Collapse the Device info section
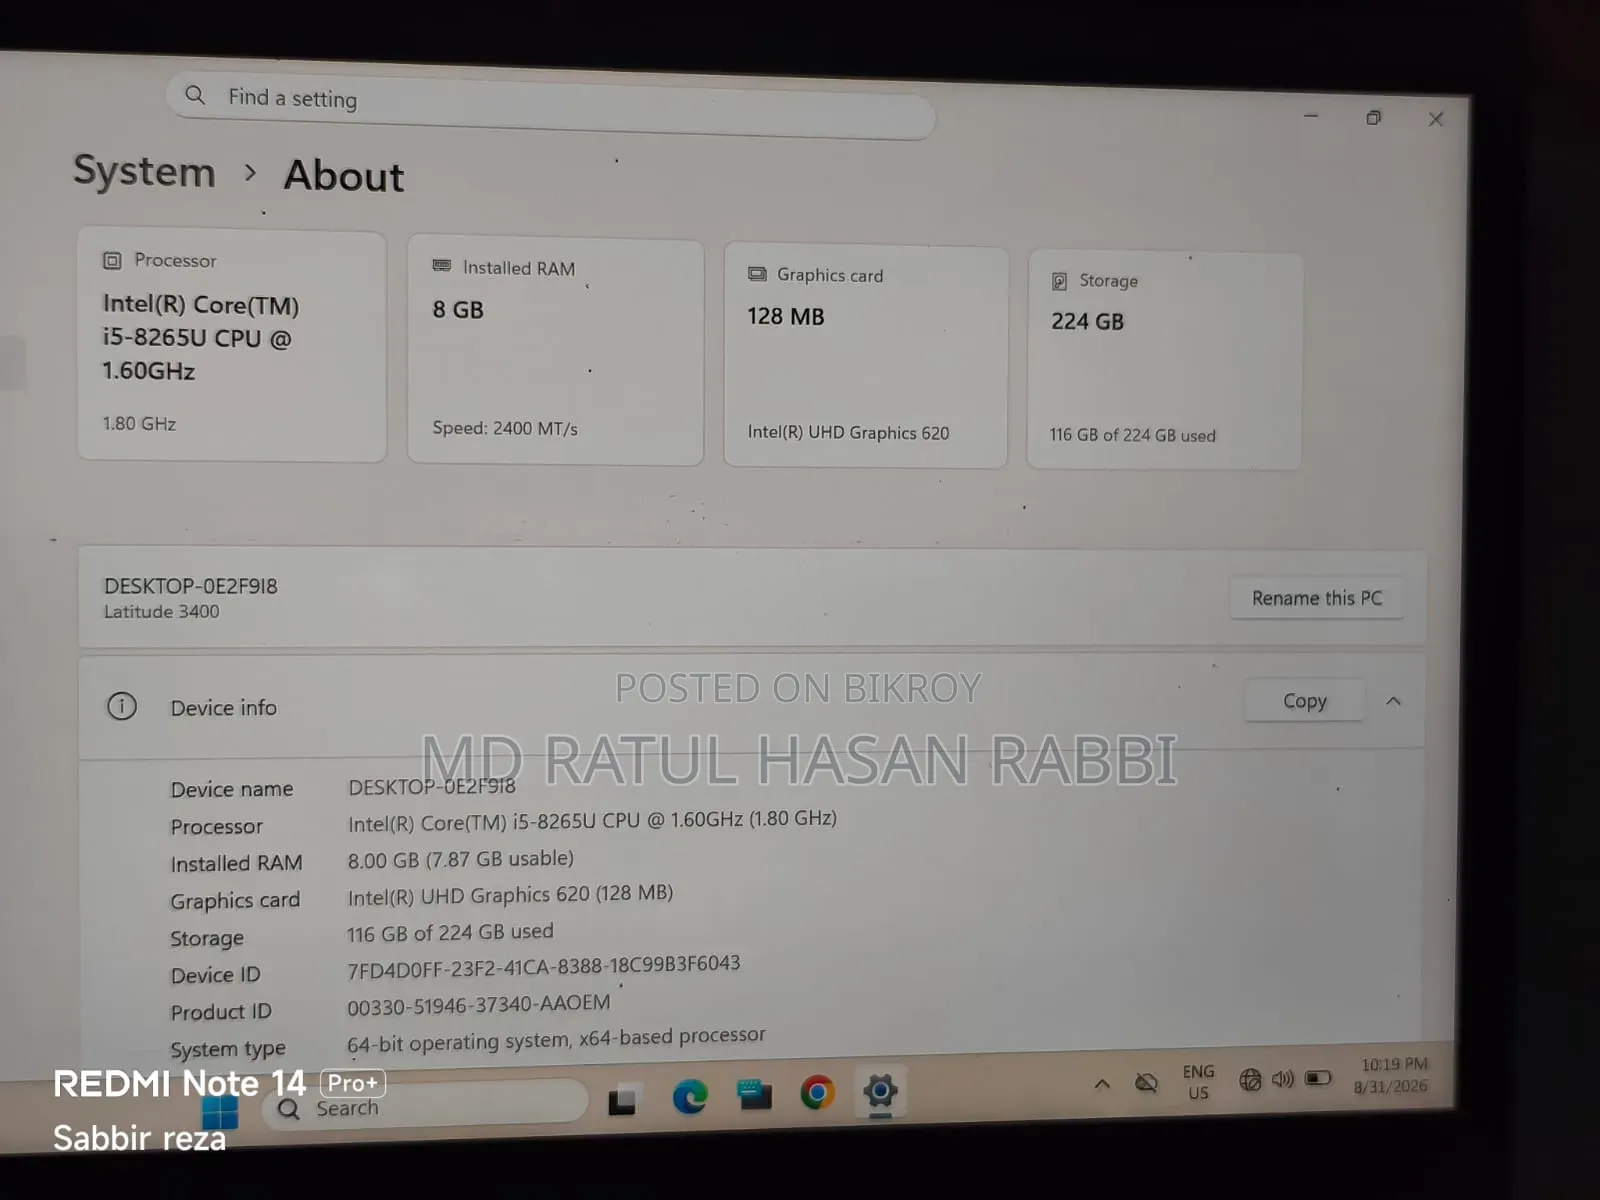 pos(1393,701)
